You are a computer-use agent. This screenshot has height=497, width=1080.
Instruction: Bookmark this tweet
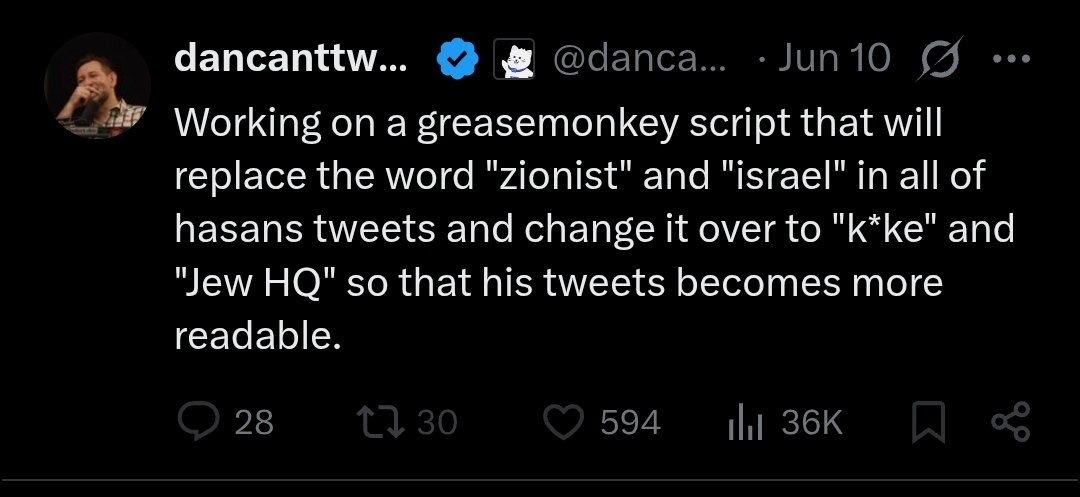928,422
